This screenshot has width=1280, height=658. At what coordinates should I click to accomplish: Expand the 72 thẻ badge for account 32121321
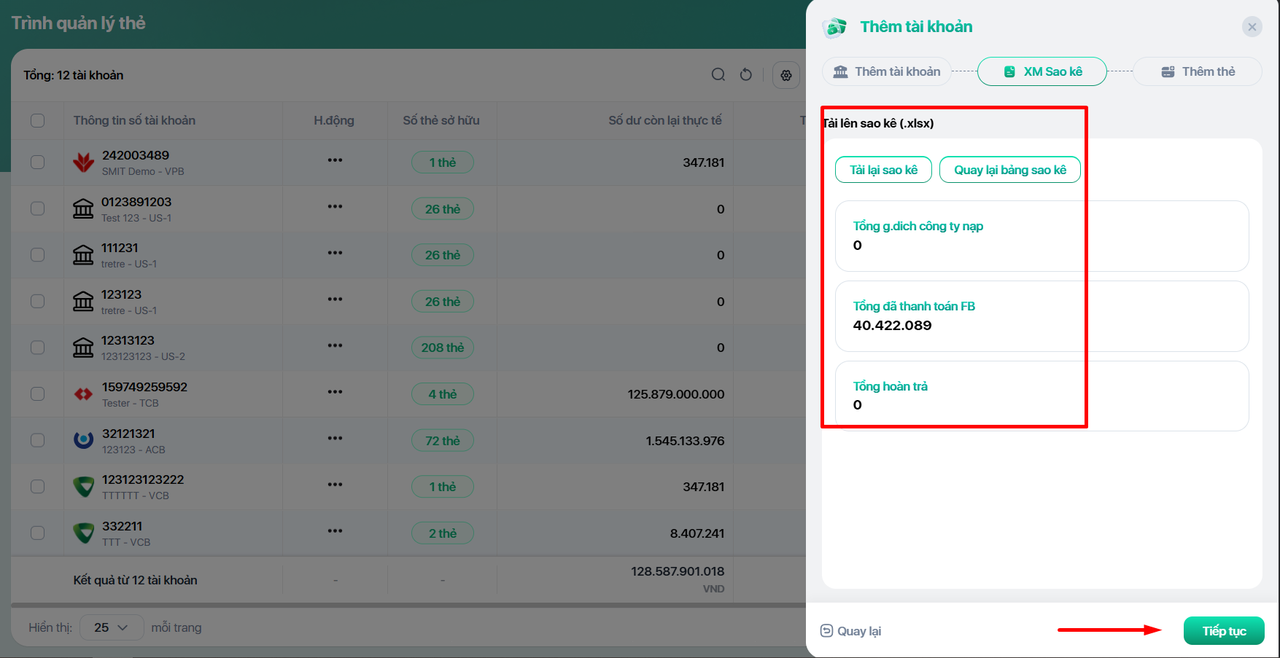442,441
